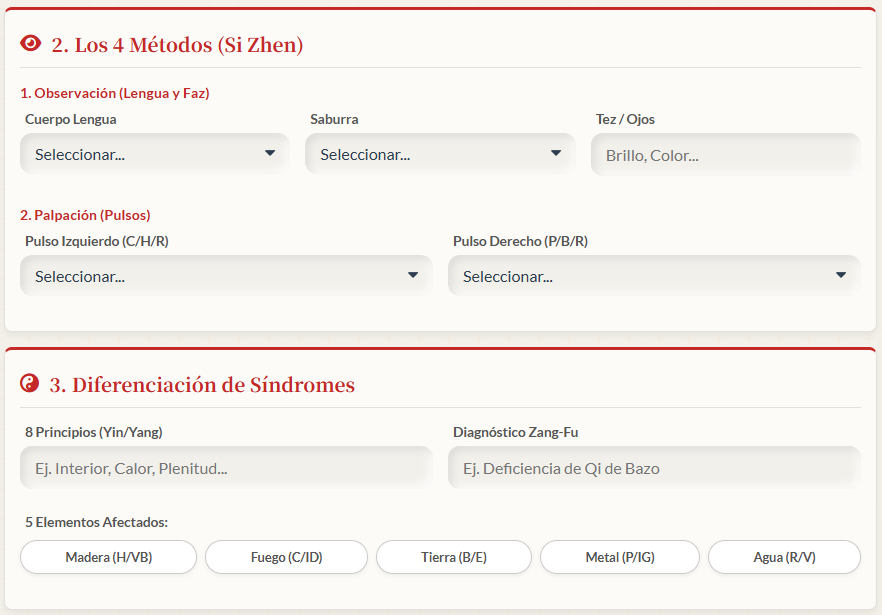
Task: Toggle the Metal (P/IG) element
Action: (619, 557)
